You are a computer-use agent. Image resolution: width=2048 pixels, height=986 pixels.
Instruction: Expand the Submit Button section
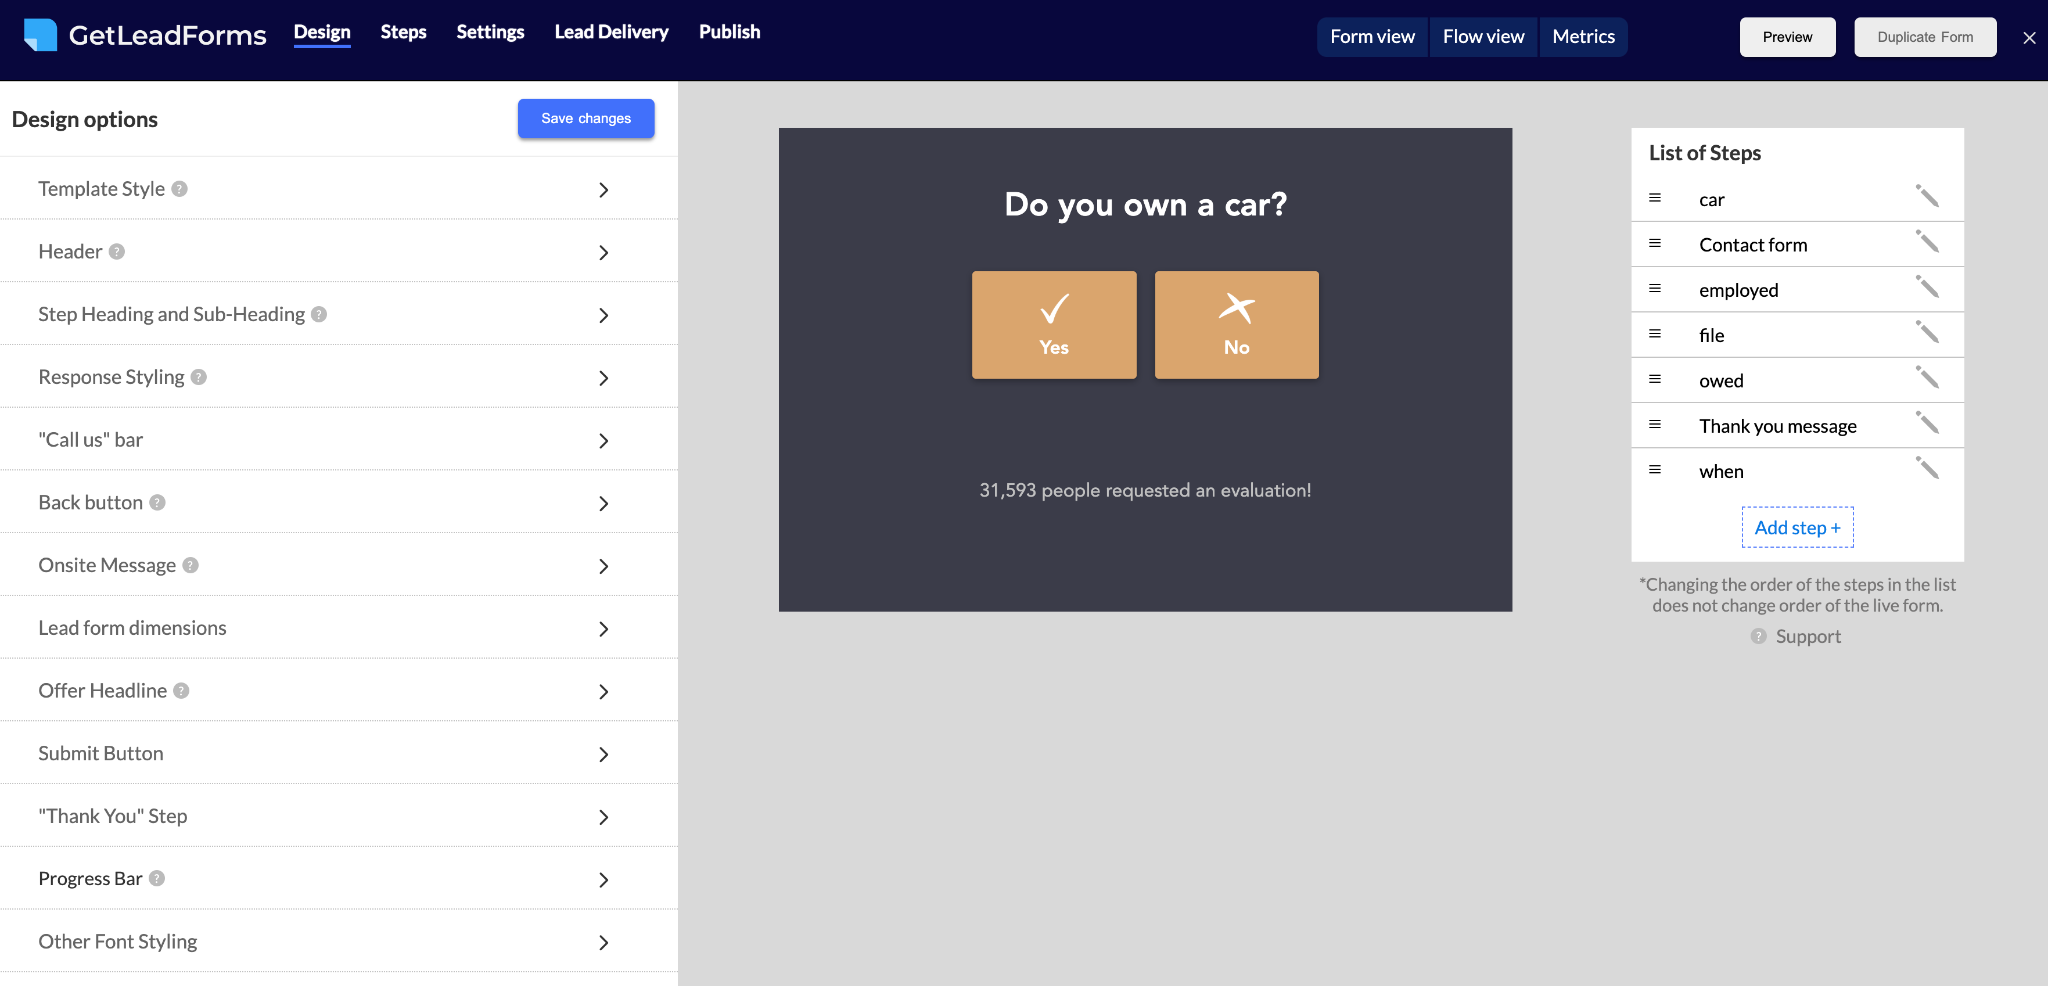tap(604, 754)
